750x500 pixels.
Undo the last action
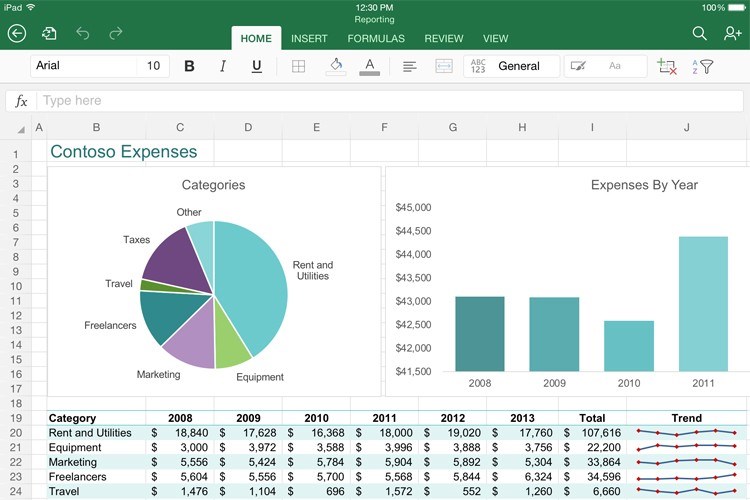coord(83,33)
